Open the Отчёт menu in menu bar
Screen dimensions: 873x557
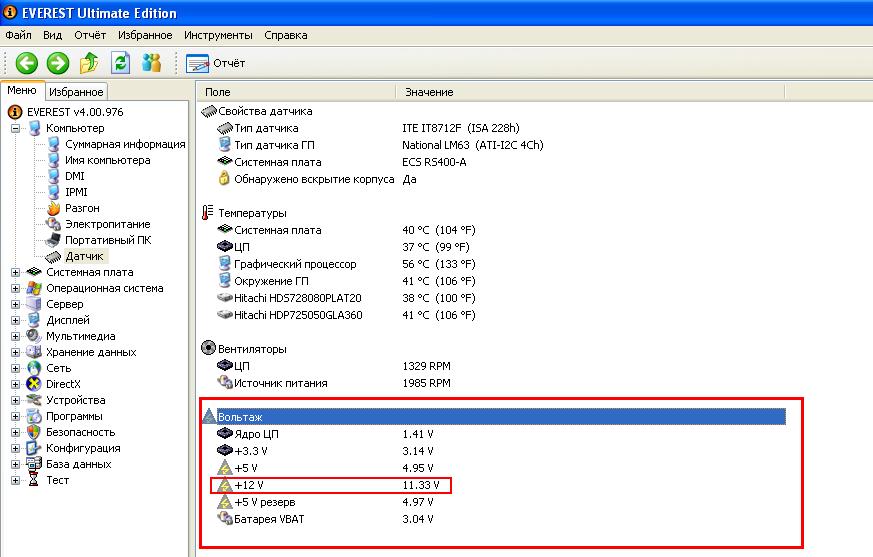(x=90, y=35)
